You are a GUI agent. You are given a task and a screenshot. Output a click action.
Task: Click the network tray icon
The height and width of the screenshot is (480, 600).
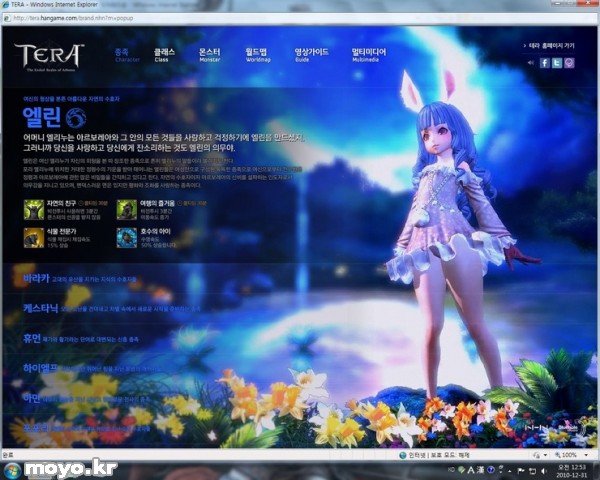pyautogui.click(x=532, y=471)
